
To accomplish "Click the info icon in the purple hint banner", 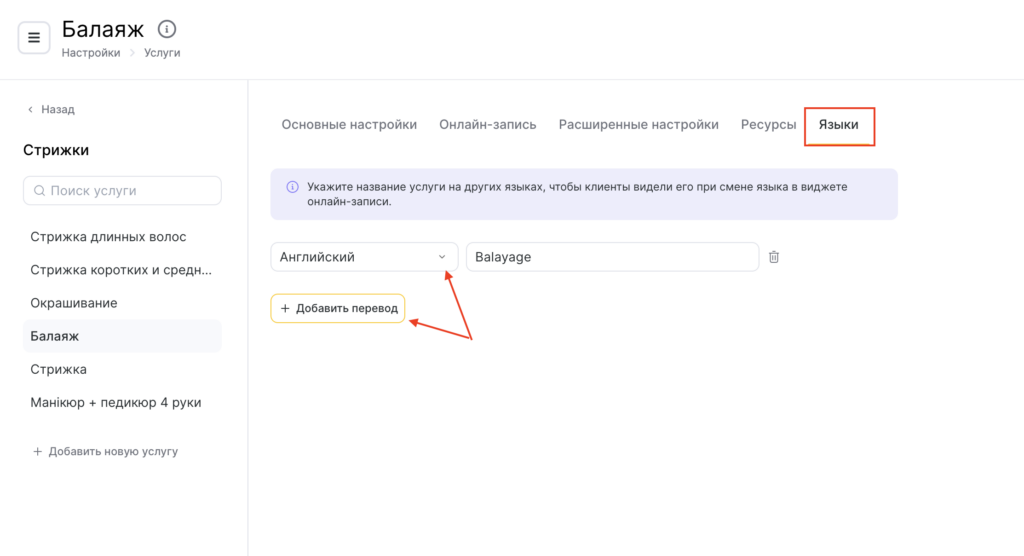I will tap(292, 187).
